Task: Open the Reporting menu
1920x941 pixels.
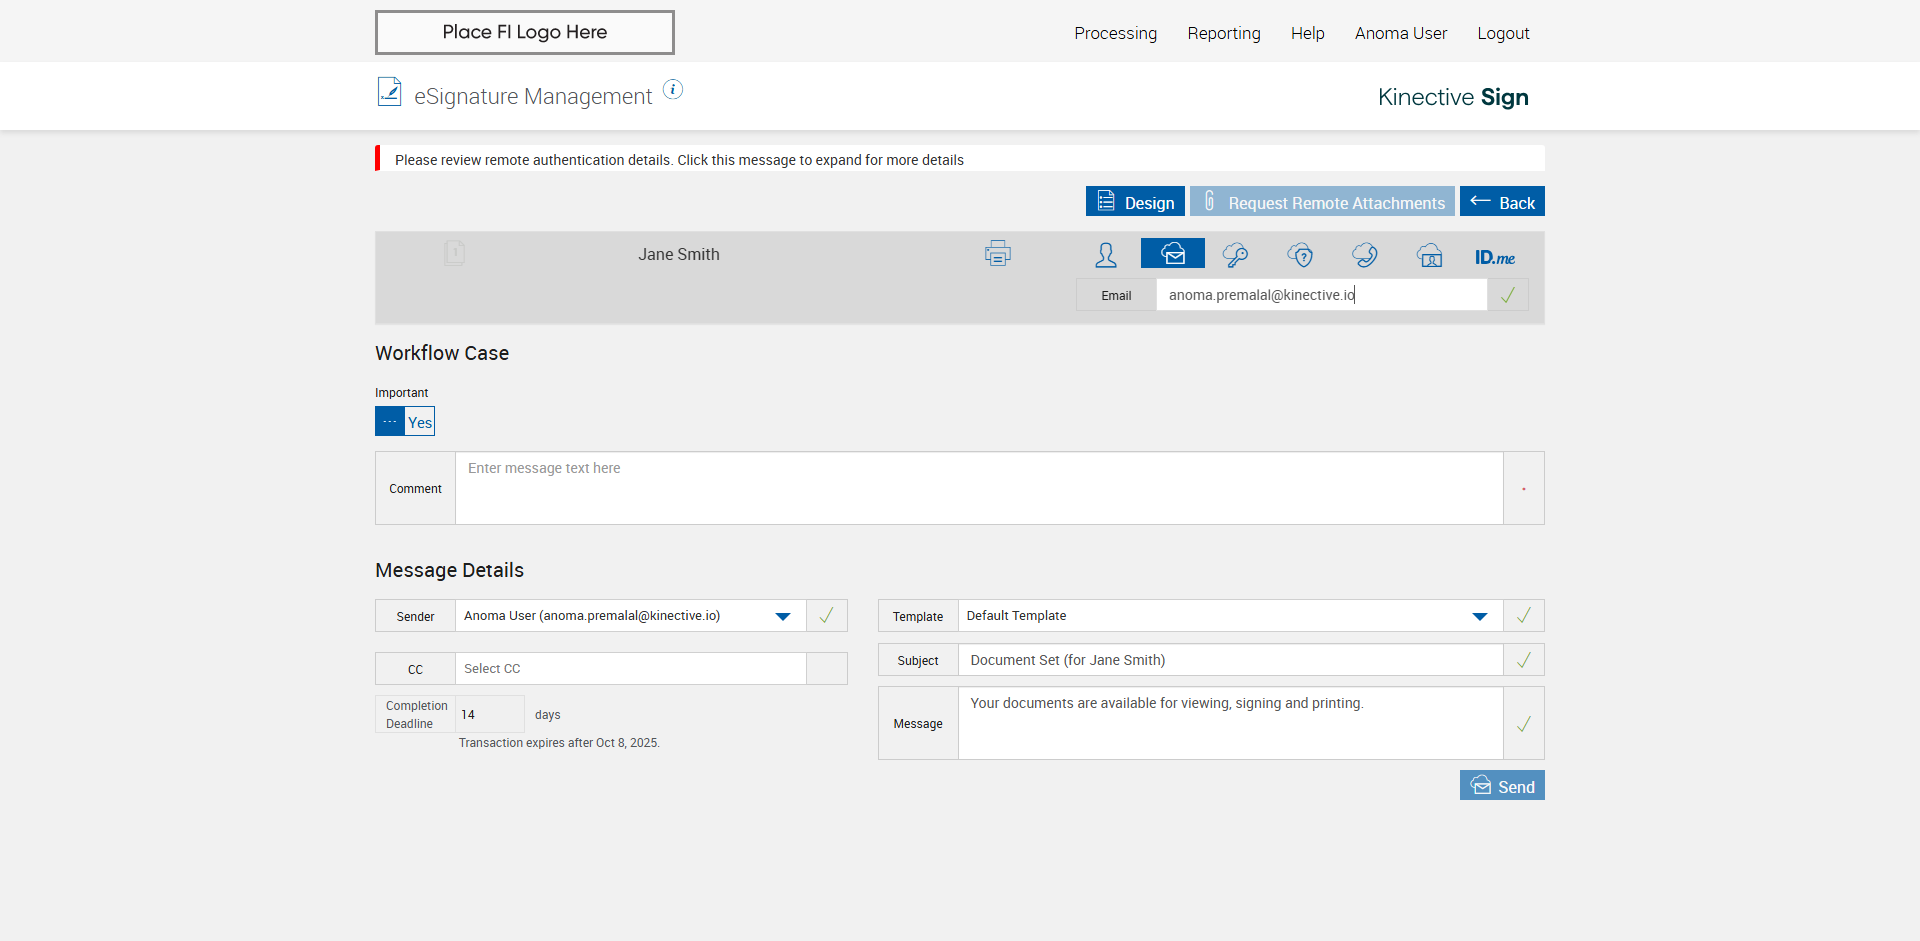Action: click(x=1224, y=33)
